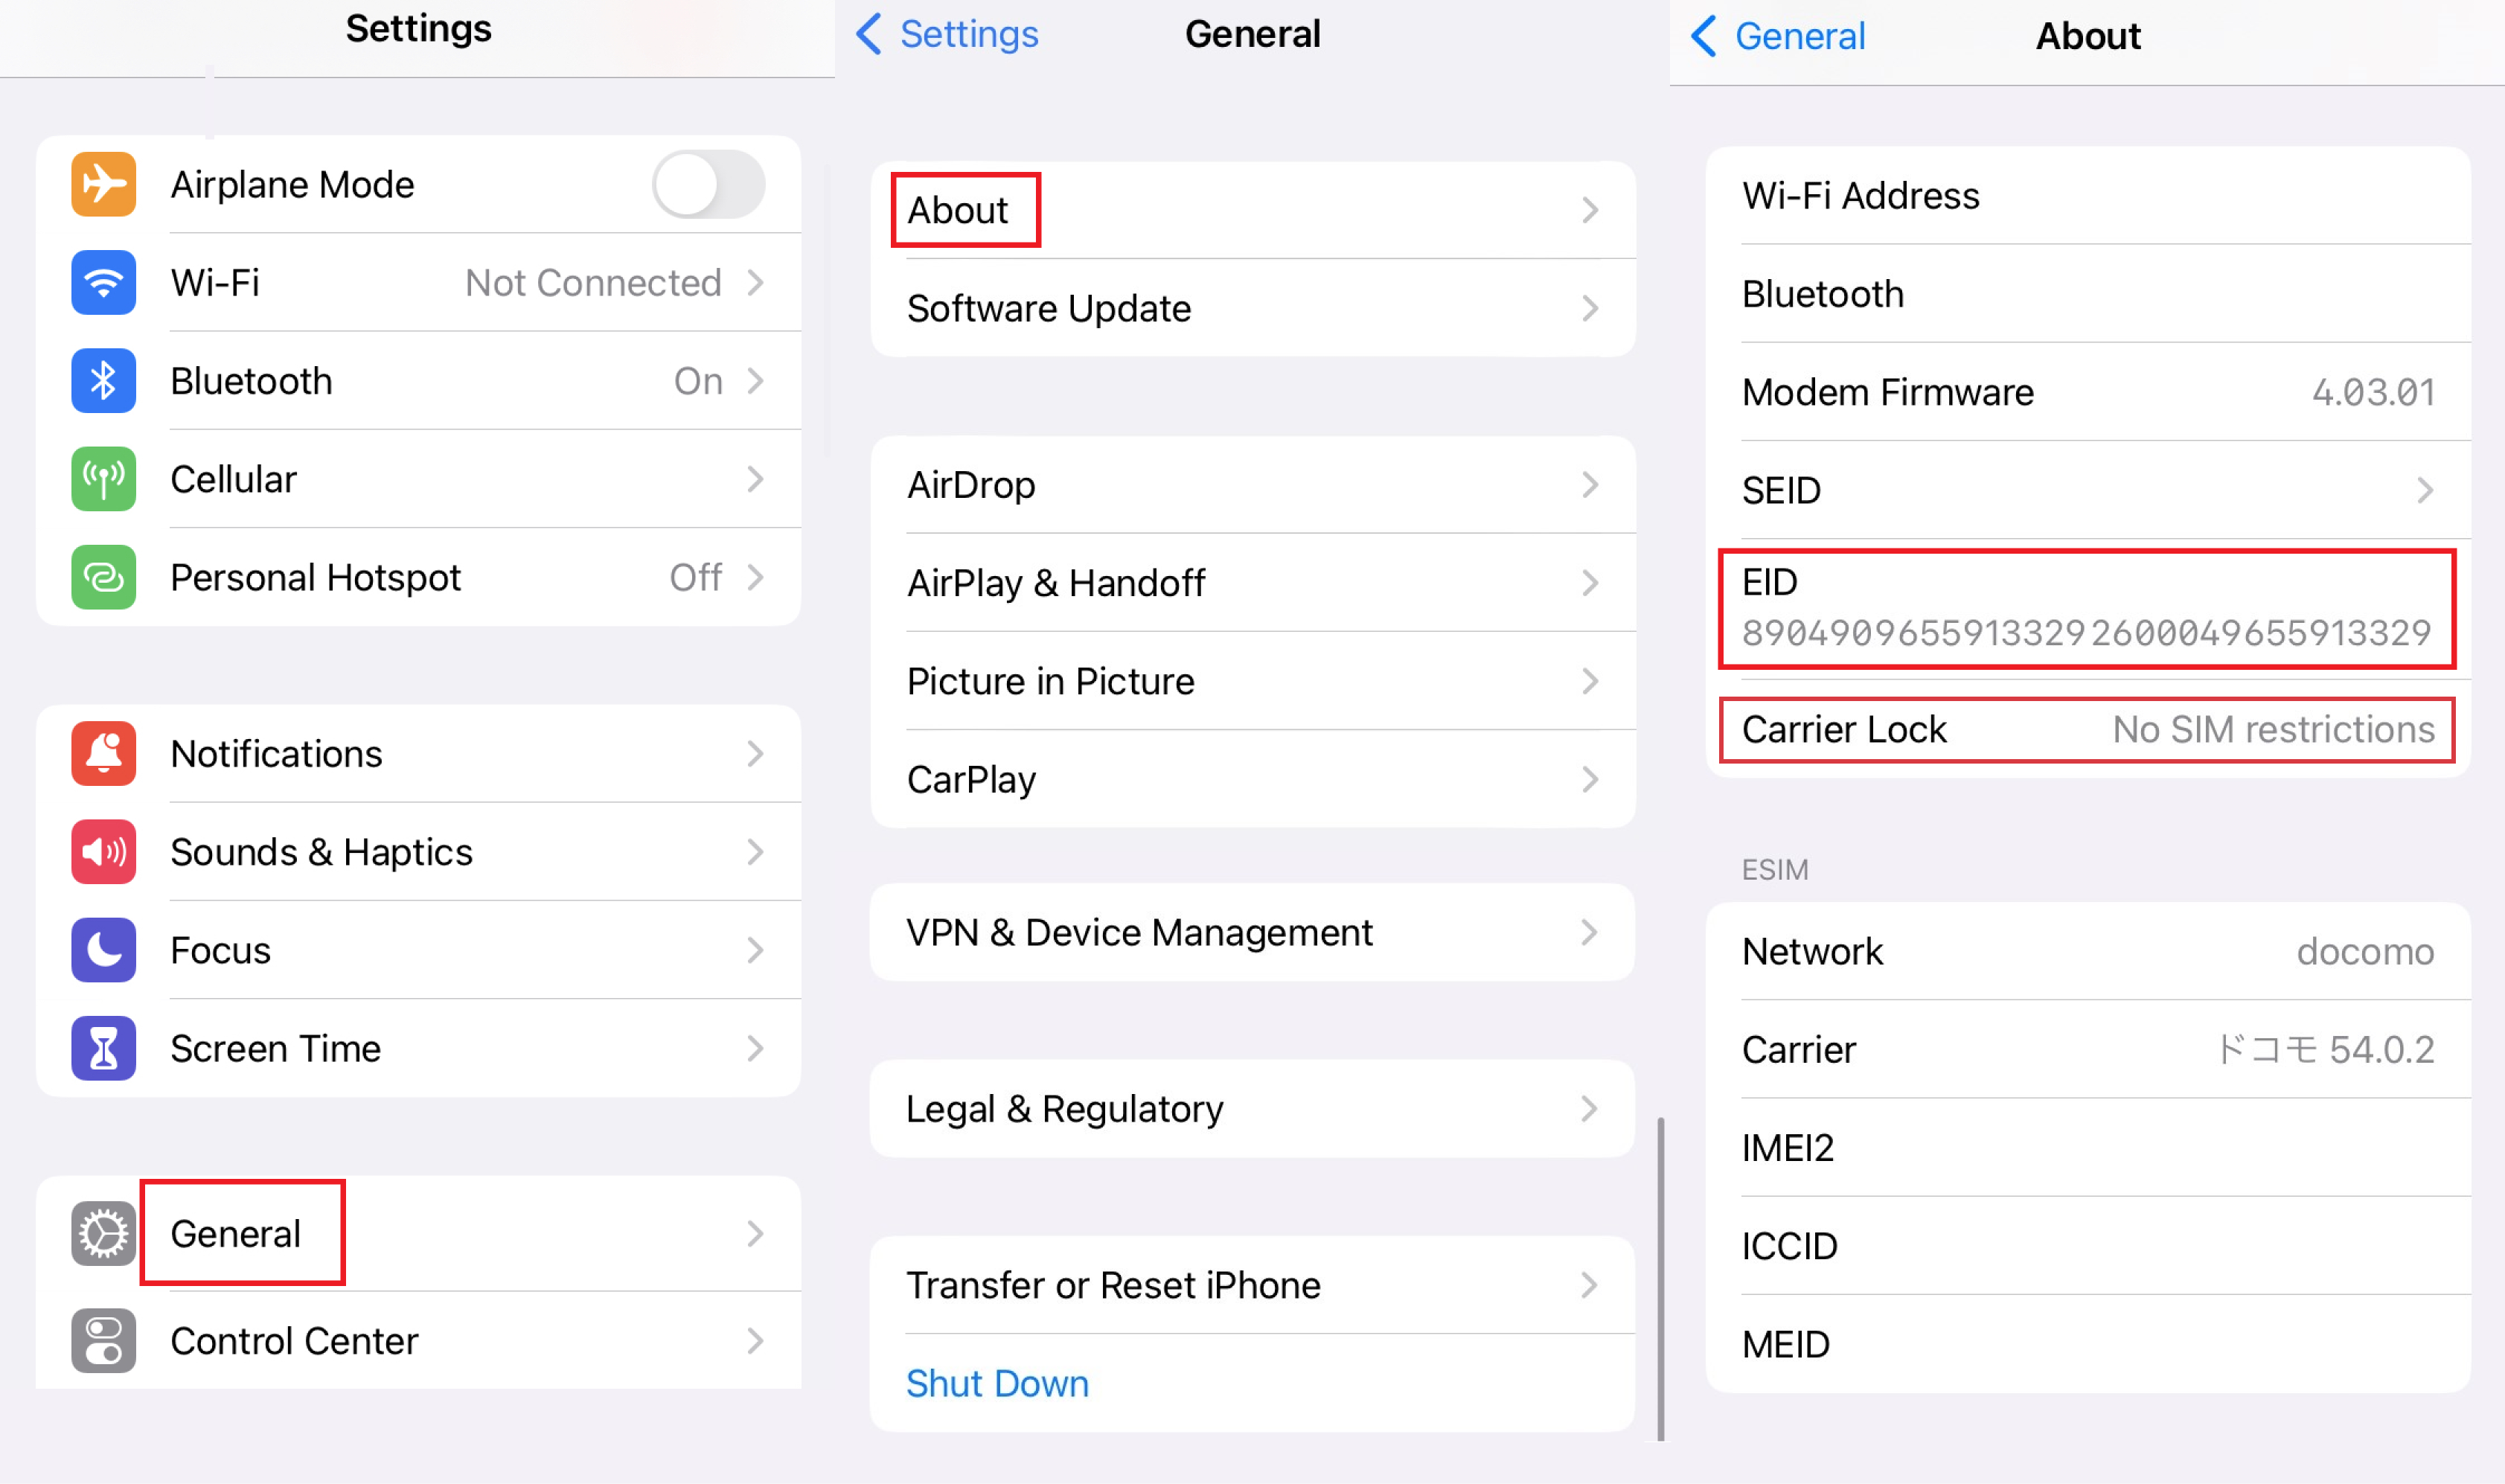This screenshot has width=2505, height=1484.
Task: Tap the Bluetooth settings icon
Action: 103,381
